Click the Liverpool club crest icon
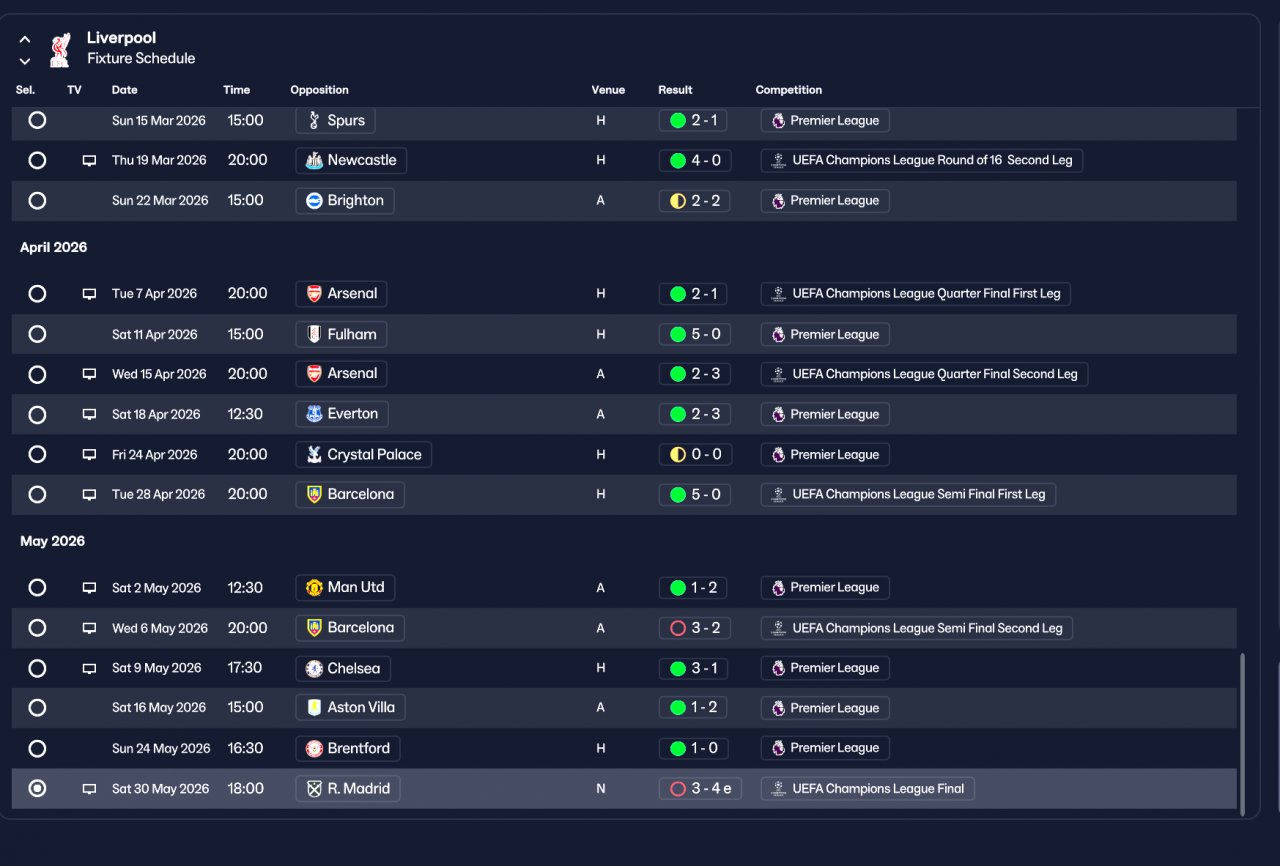This screenshot has height=866, width=1280. [59, 49]
